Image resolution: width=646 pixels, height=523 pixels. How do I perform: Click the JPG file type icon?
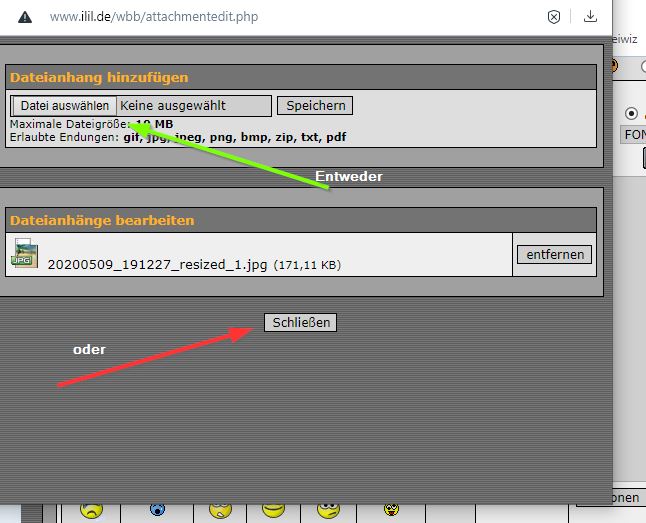(x=24, y=254)
